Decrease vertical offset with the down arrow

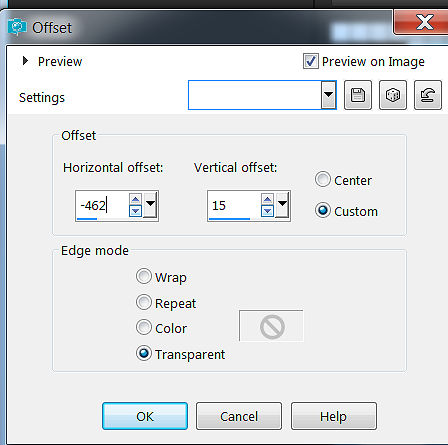(x=267, y=211)
